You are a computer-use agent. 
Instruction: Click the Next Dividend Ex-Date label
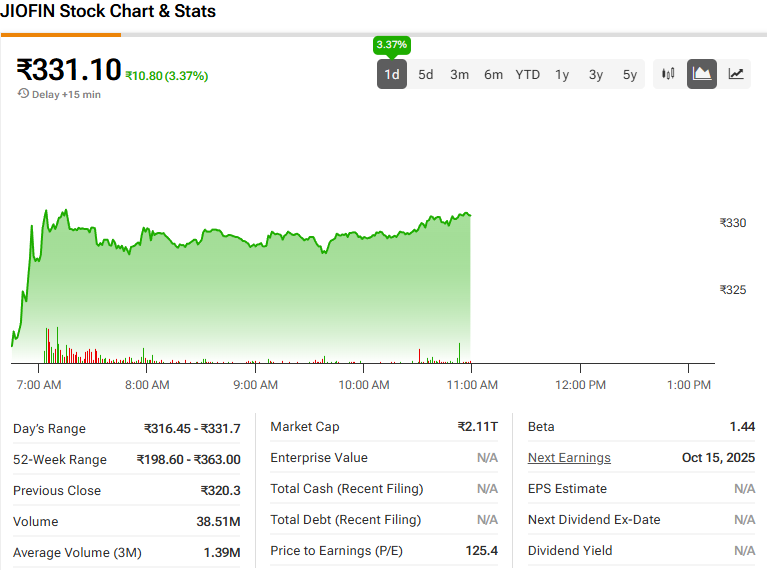pos(594,520)
